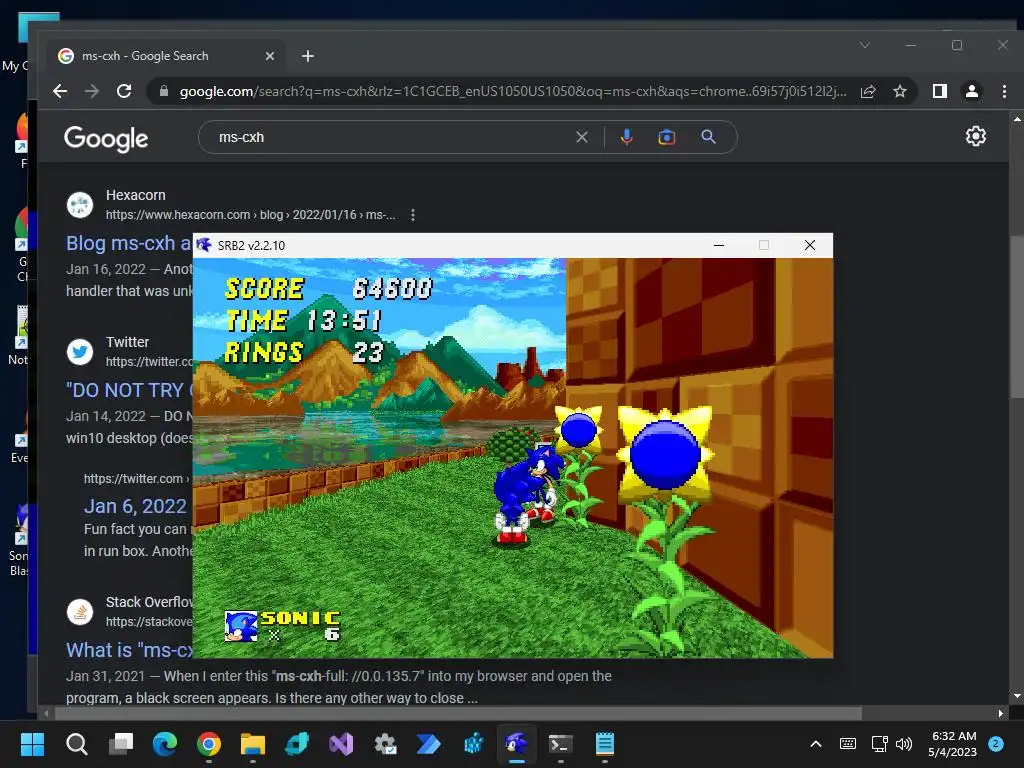The height and width of the screenshot is (768, 1024).
Task: Click the horizontal scrollbar in Chrome
Action: (x=457, y=713)
